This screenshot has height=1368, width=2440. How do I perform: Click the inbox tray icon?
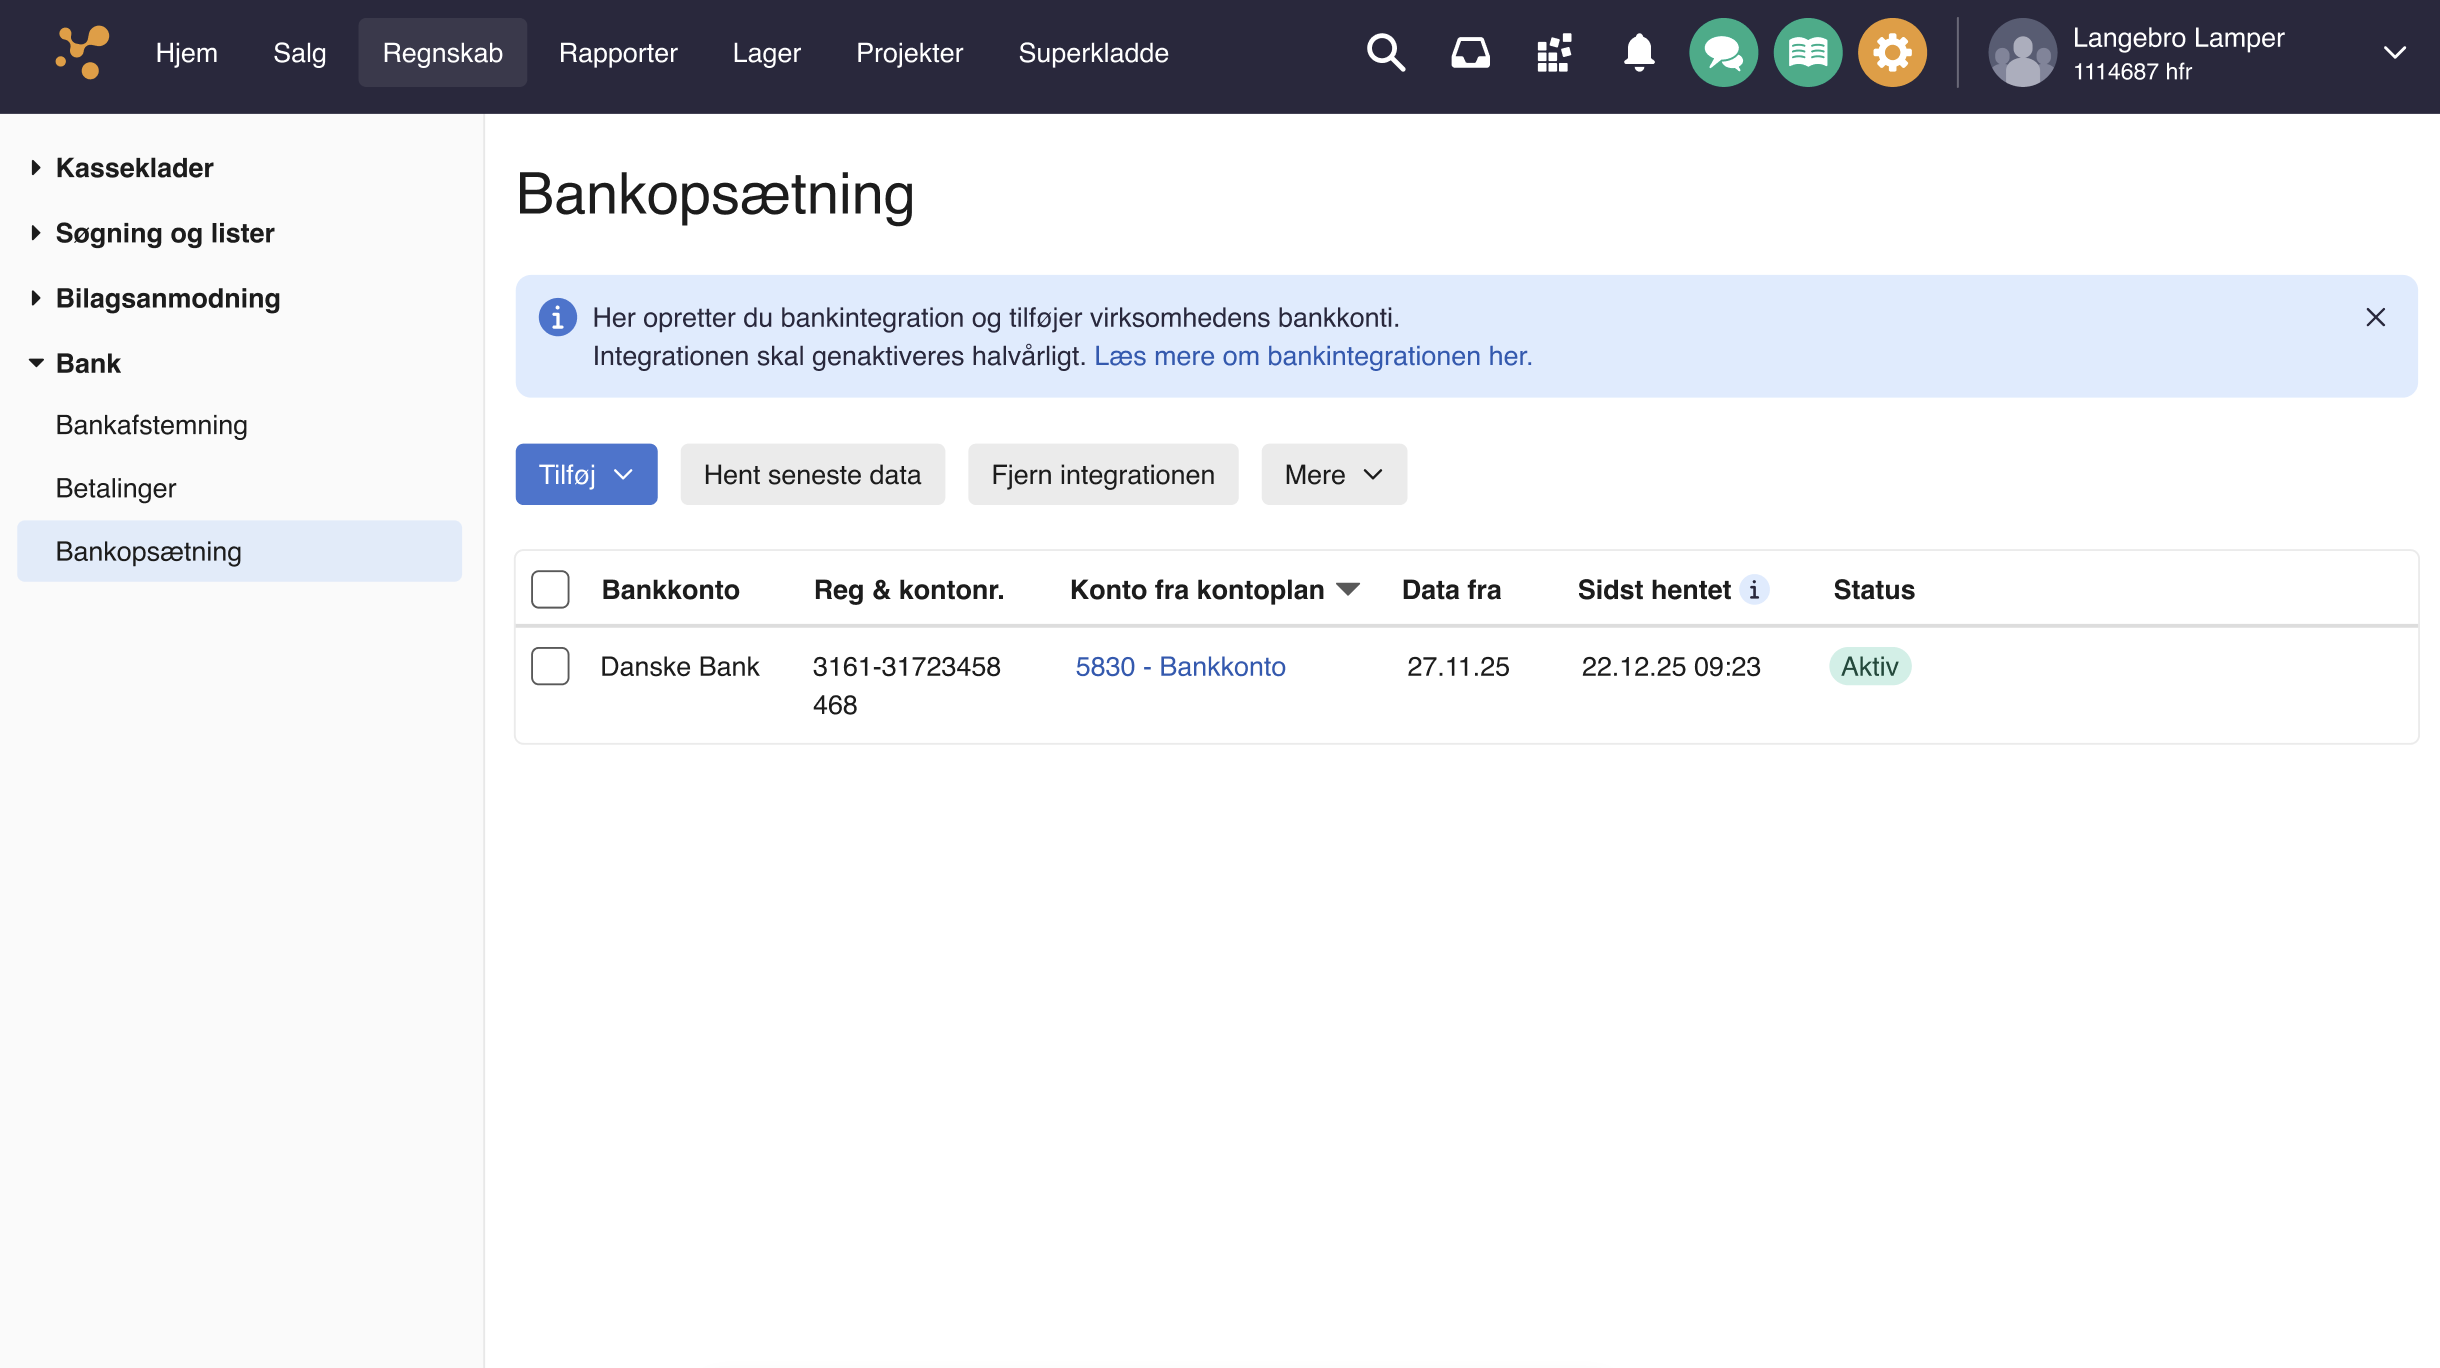coord(1470,52)
